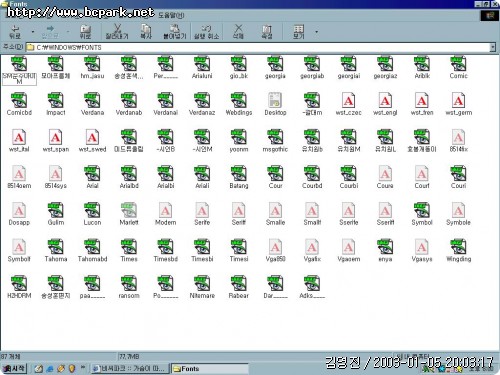Select the Tahomabd font icon
Viewport: 500px width, 375px height.
92,251
